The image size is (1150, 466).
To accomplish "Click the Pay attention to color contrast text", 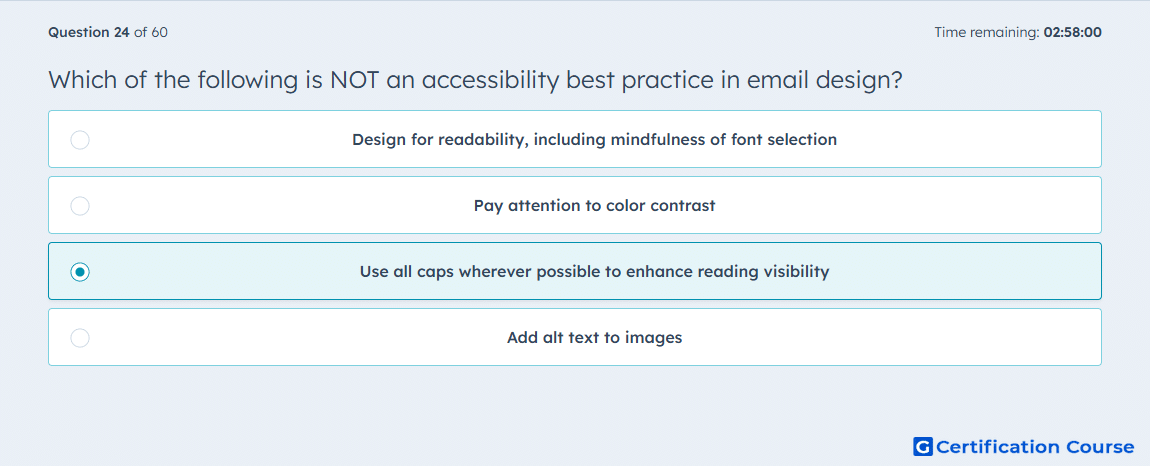I will 594,205.
